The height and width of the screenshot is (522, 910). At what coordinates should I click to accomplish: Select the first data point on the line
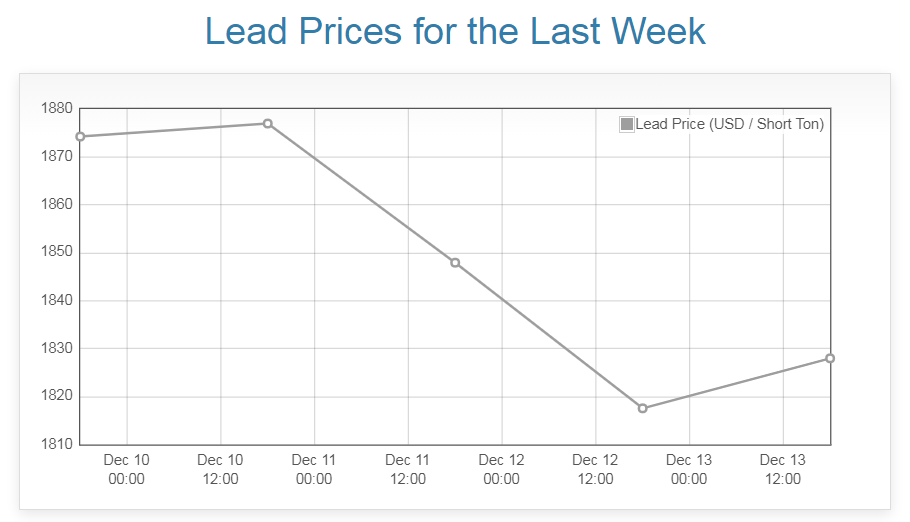[80, 136]
